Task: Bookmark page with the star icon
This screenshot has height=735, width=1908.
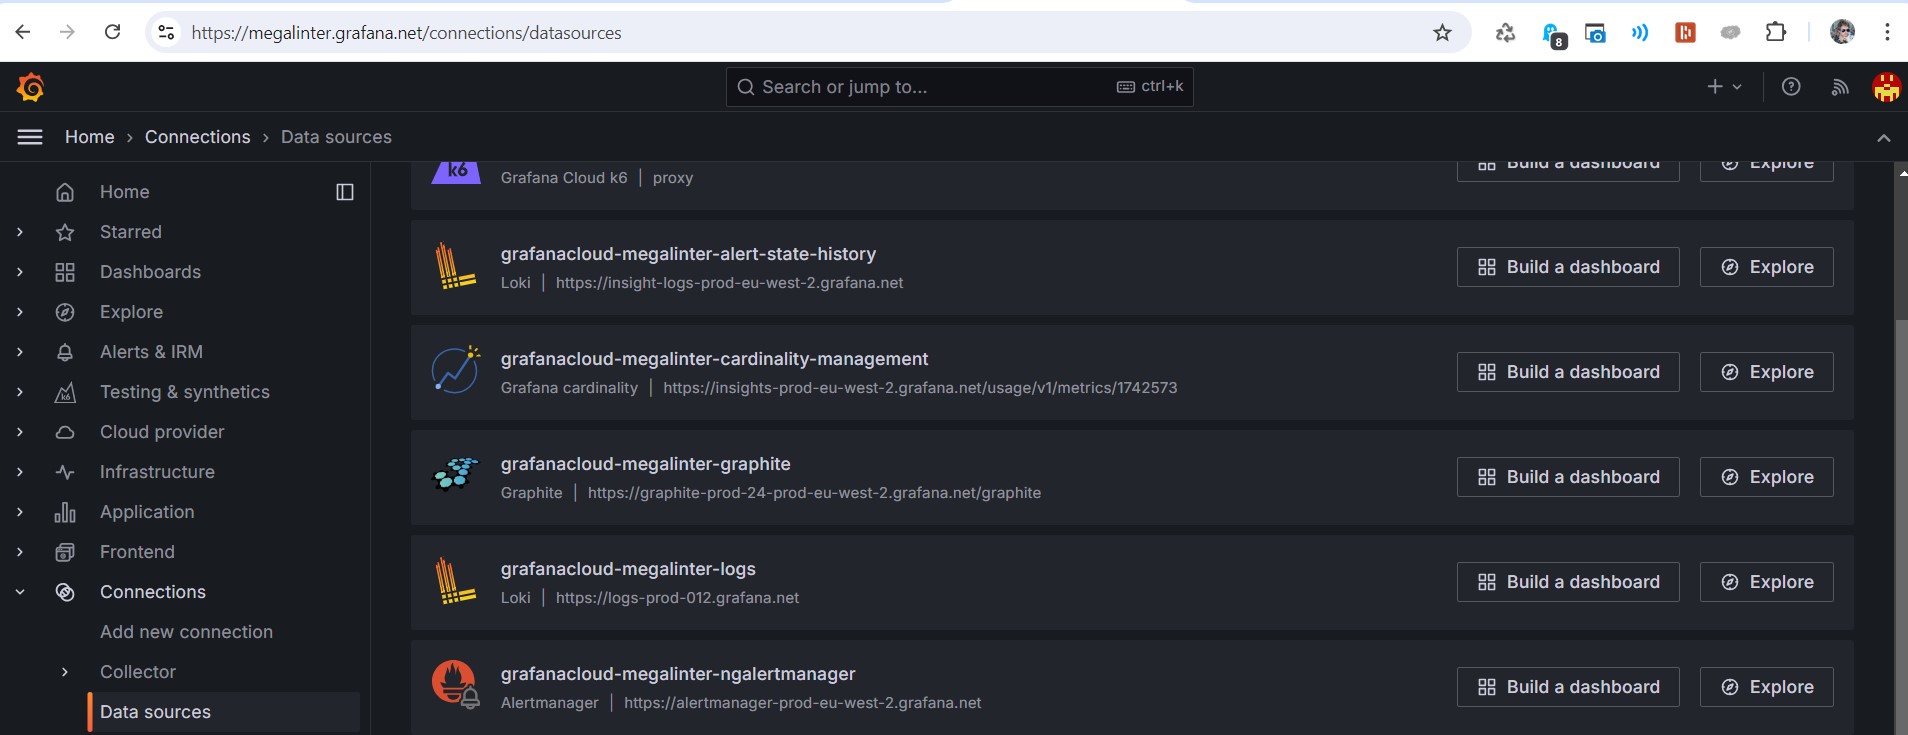Action: point(1442,33)
